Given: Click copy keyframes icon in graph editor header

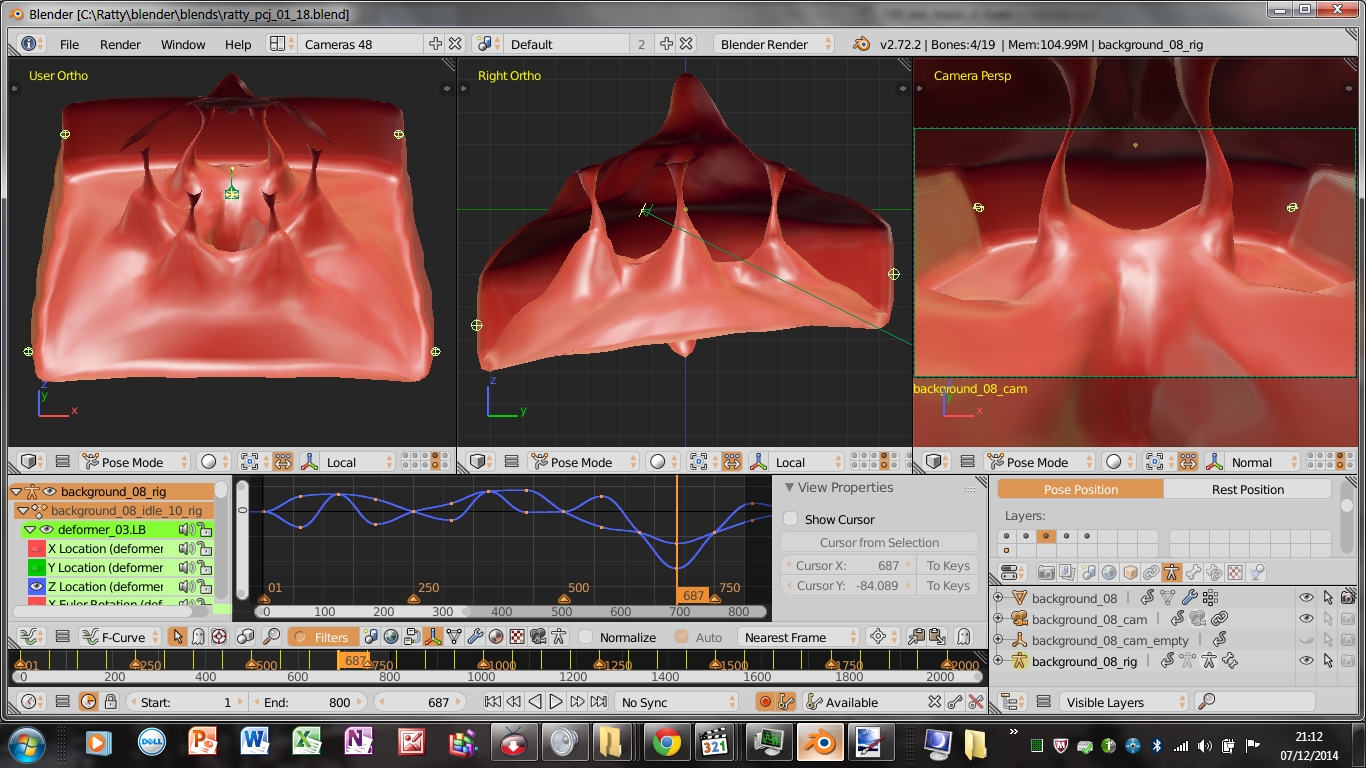Looking at the screenshot, I should point(916,637).
